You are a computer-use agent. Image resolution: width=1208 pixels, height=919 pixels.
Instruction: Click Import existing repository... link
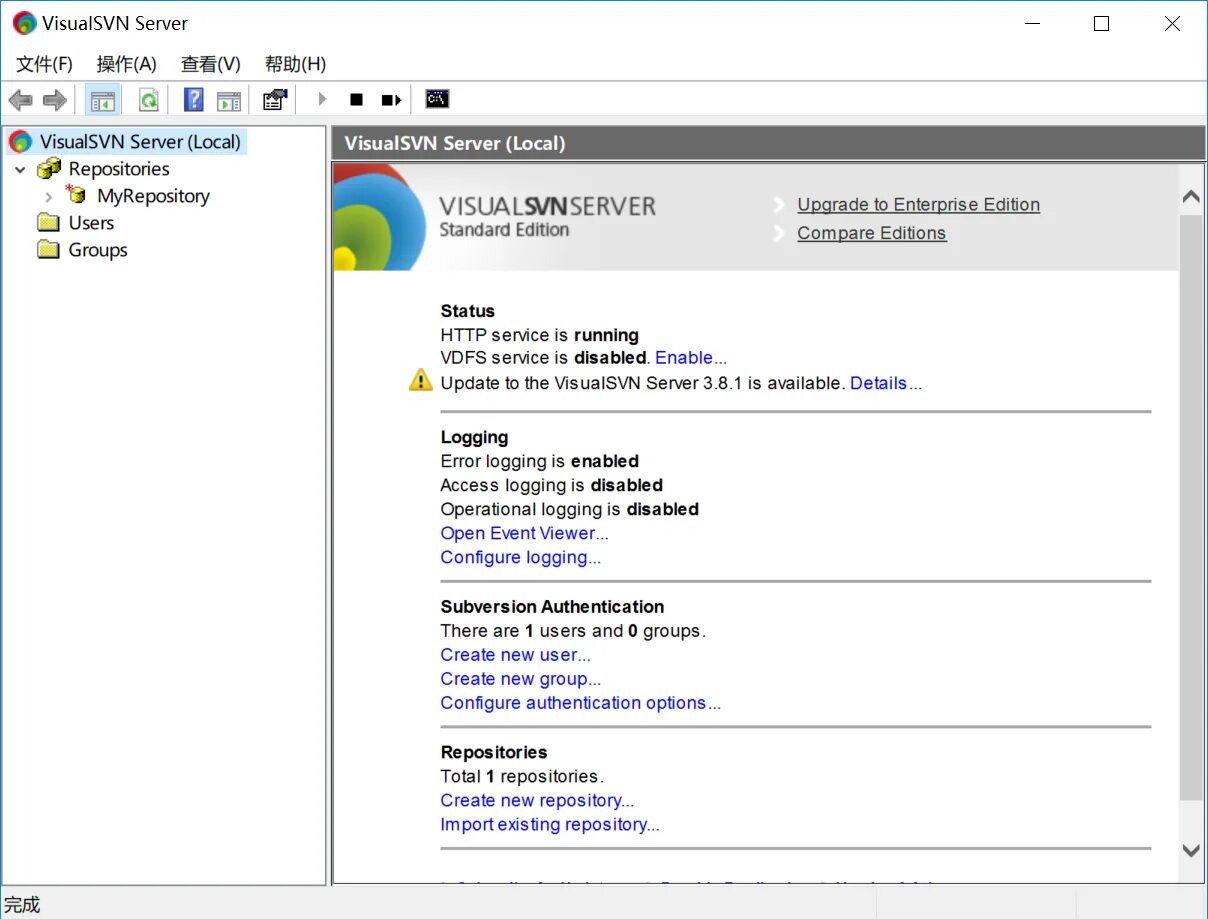549,825
